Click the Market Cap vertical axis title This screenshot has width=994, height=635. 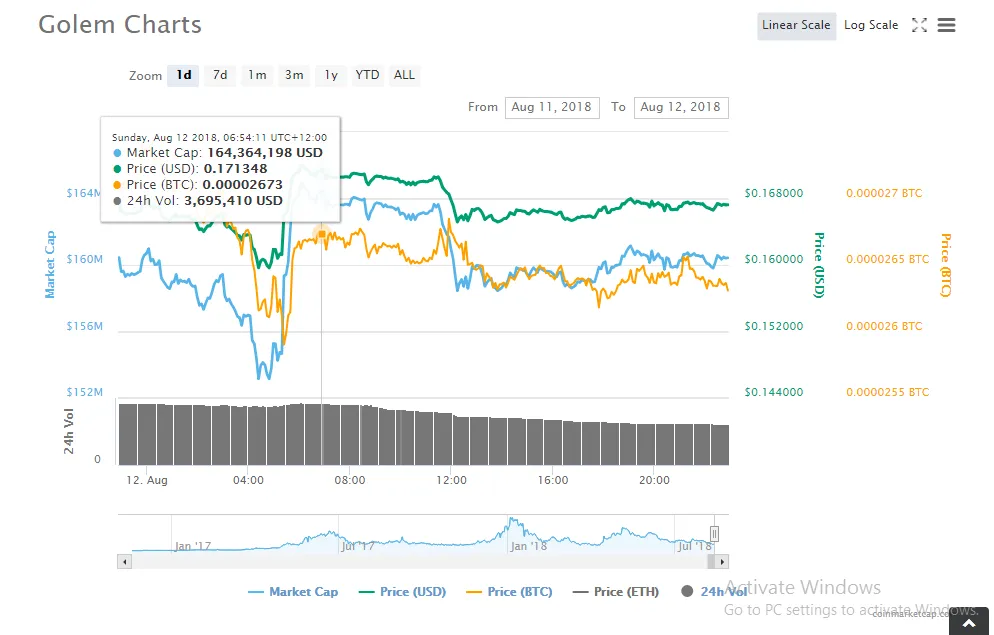coord(49,264)
